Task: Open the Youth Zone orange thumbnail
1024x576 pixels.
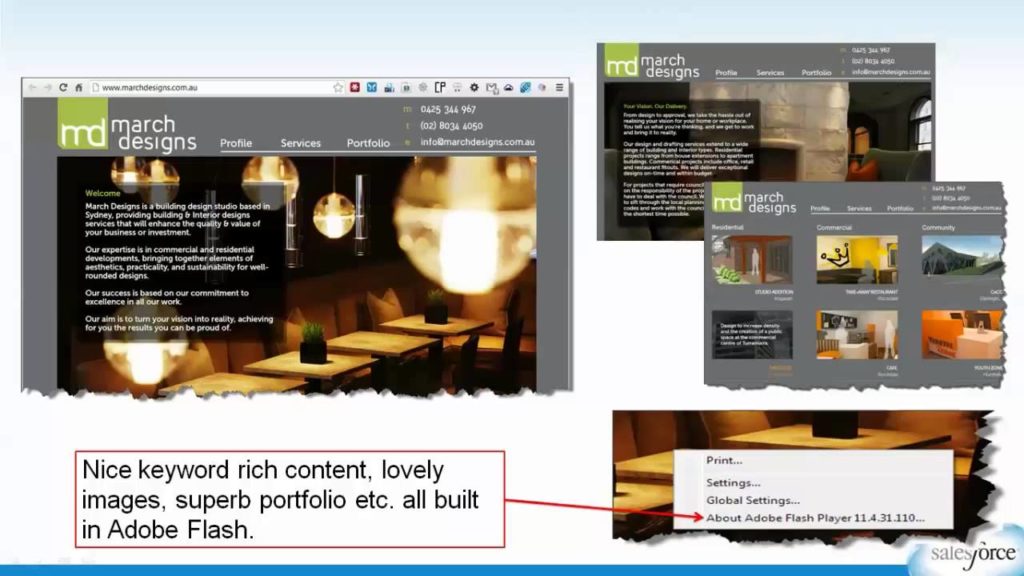Action: [962, 335]
